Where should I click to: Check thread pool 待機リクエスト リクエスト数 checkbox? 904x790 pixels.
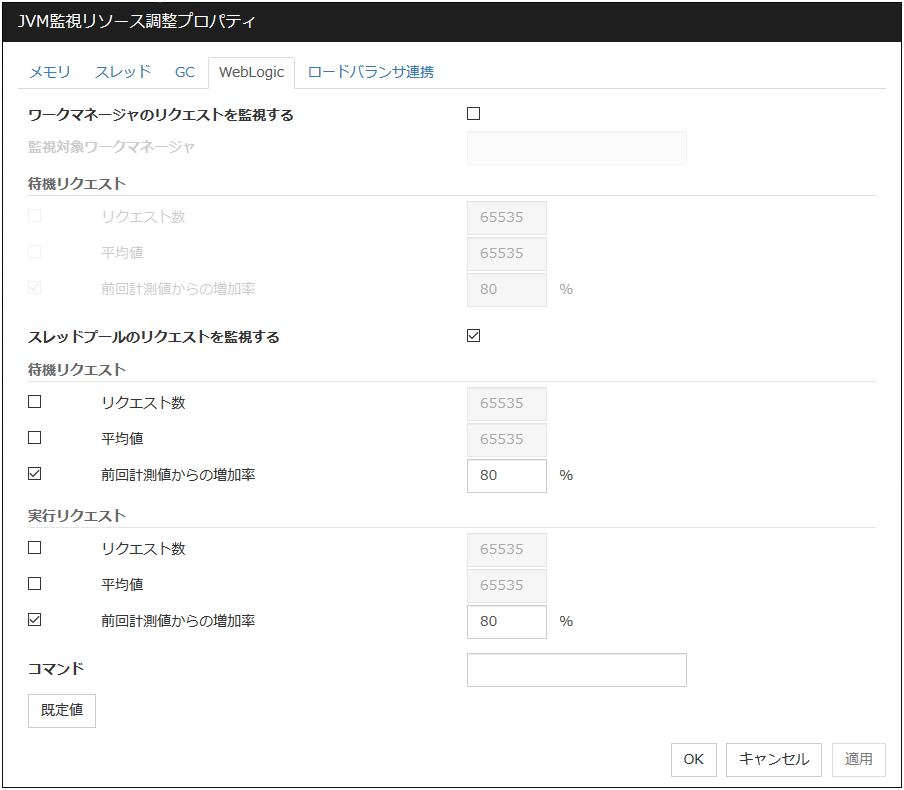click(35, 402)
